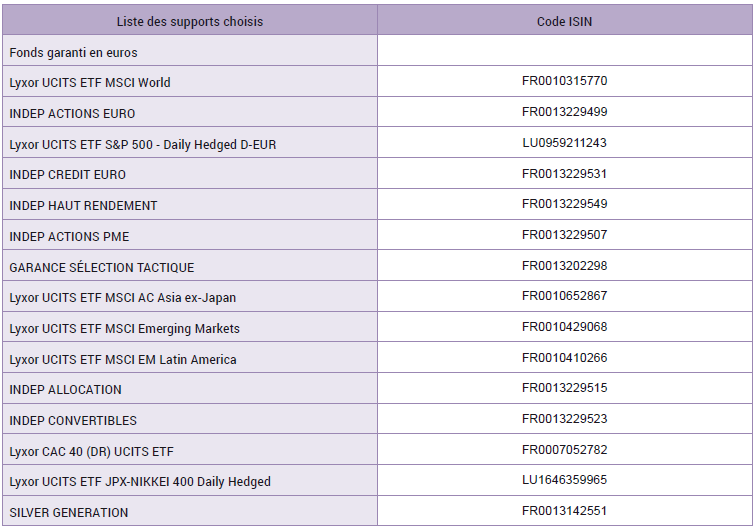
Task: Click the INDEP HAUT RENDEMENT row
Action: [x=83, y=206]
